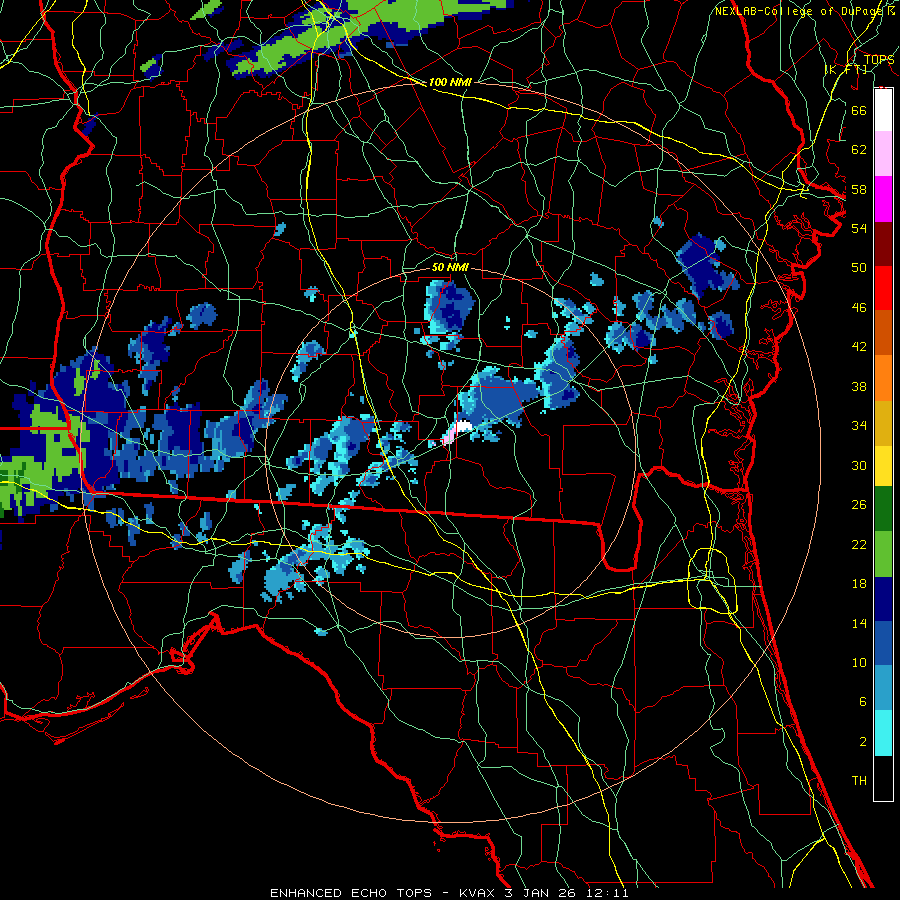Pick the gold legend swatch

point(883,422)
